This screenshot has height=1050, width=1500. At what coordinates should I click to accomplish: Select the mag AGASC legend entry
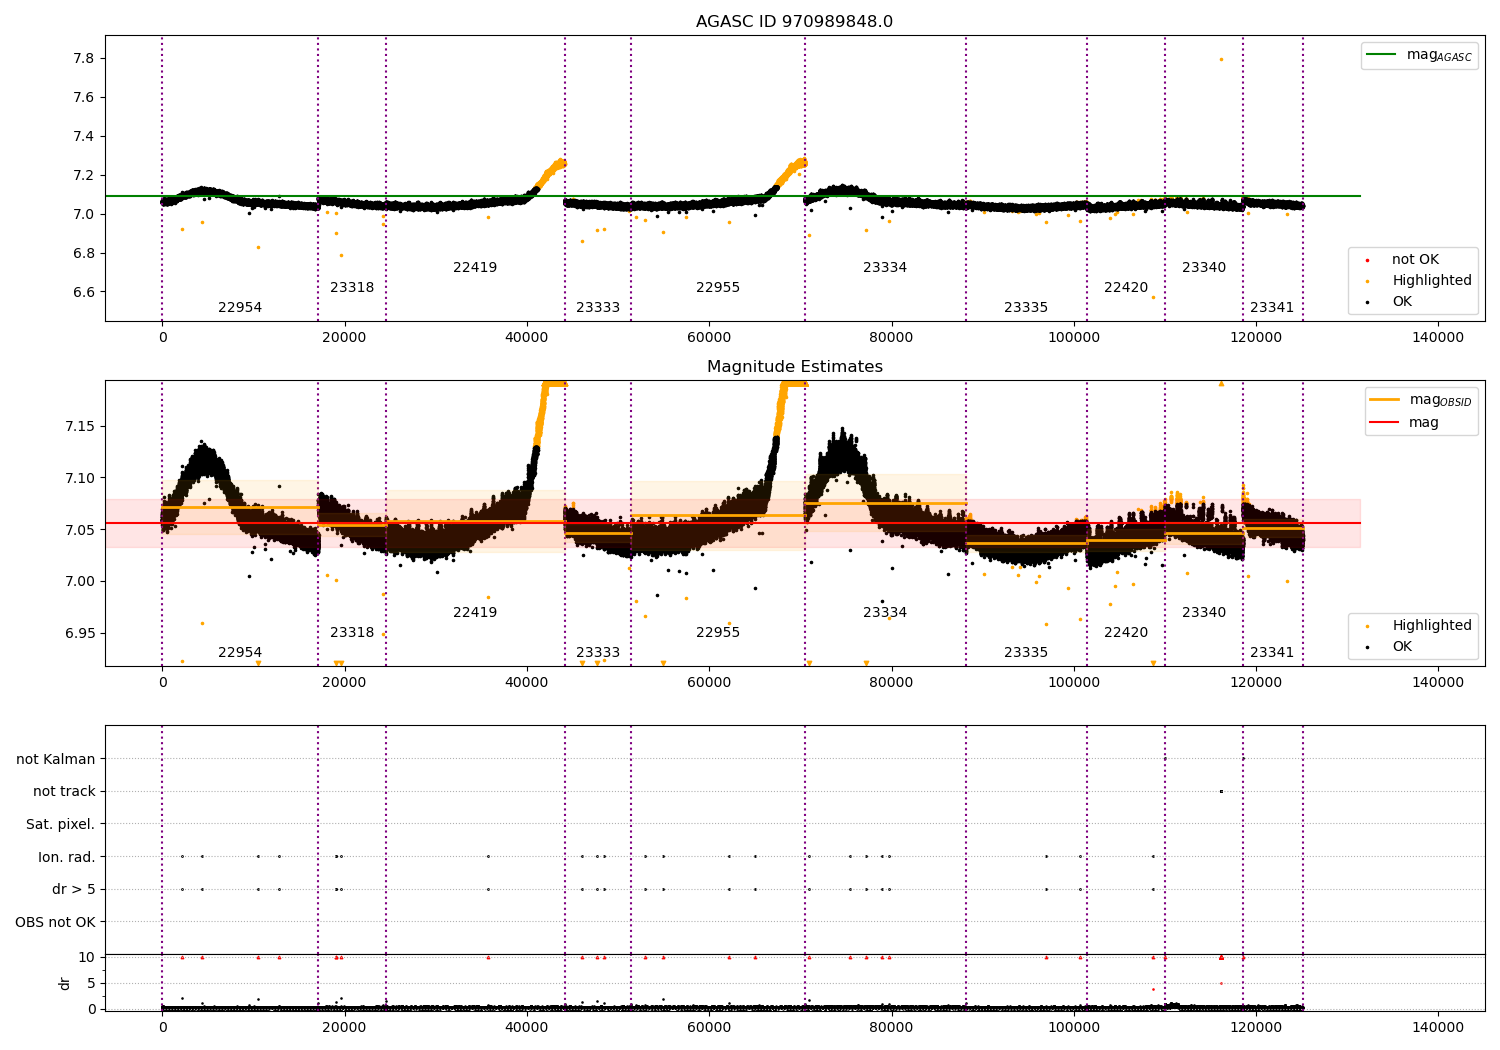(x=1419, y=55)
